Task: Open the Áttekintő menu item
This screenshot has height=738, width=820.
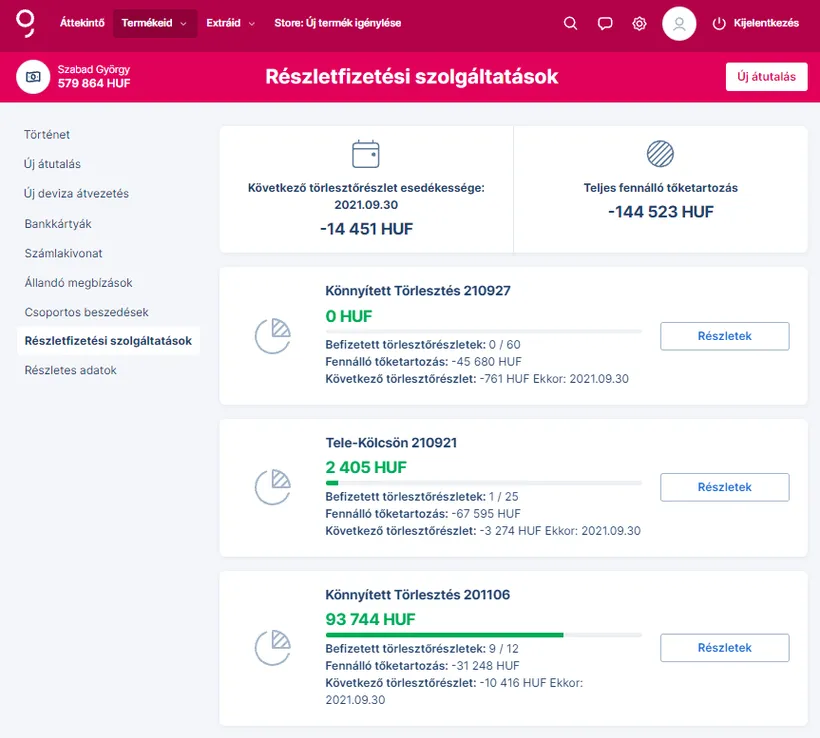Action: tap(82, 23)
